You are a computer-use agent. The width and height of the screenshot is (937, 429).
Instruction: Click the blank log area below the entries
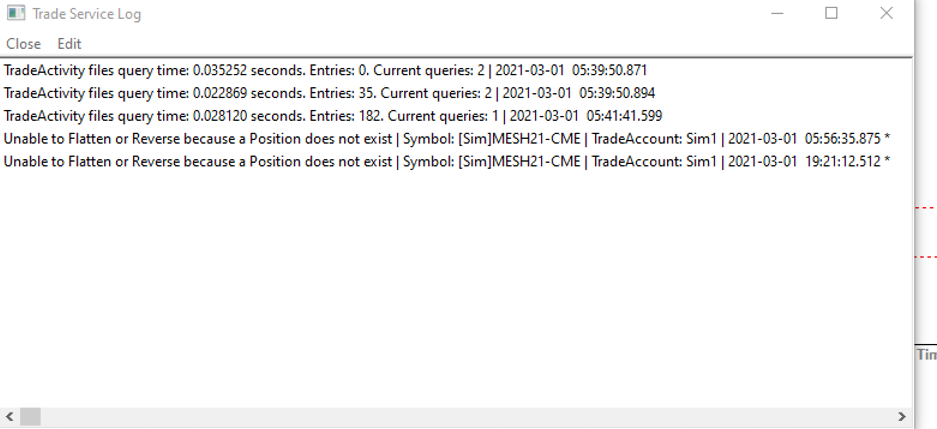[457, 287]
